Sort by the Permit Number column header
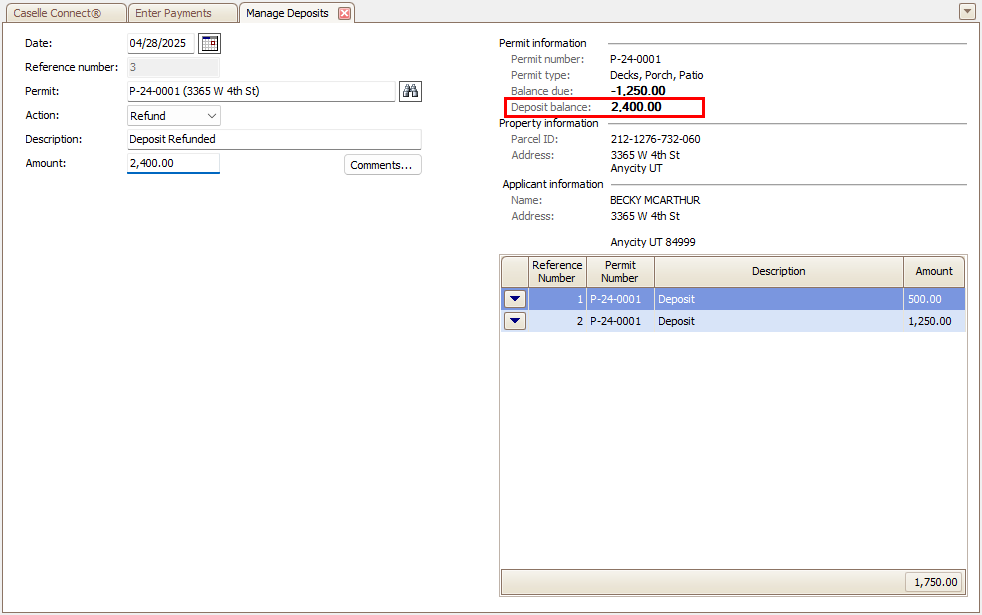The height and width of the screenshot is (615, 982). click(620, 271)
